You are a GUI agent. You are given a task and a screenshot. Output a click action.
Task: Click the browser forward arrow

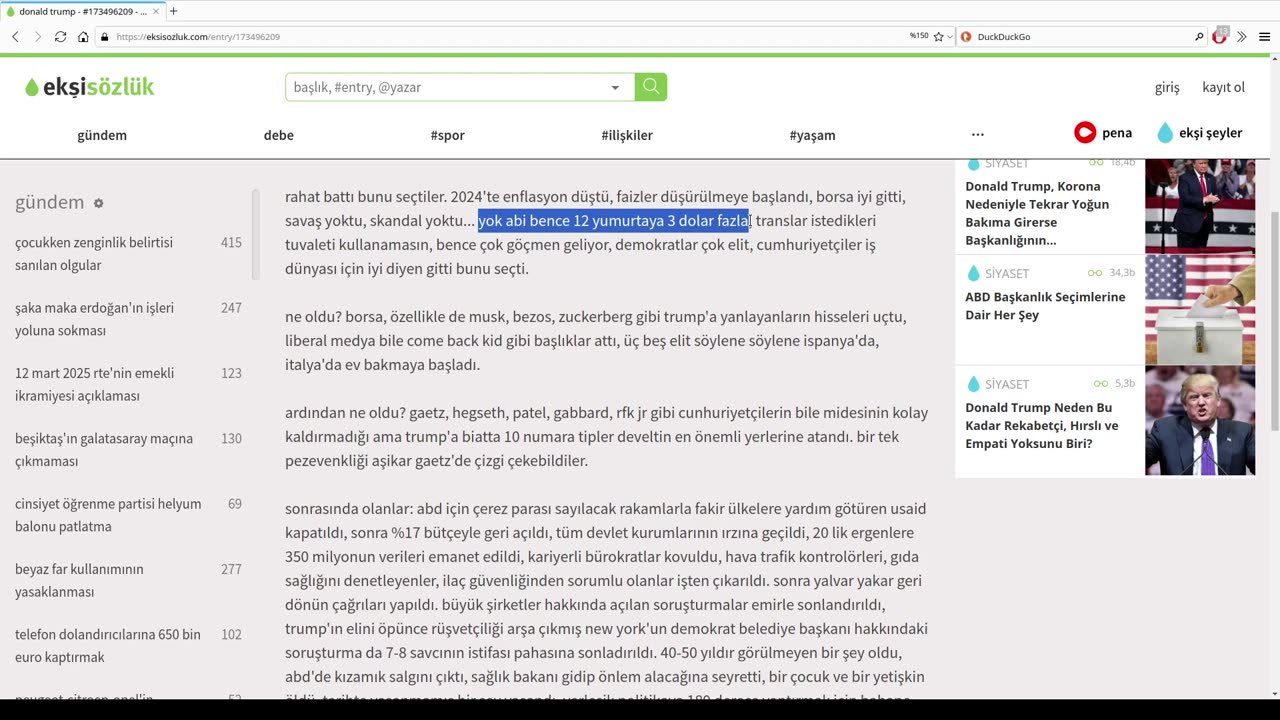38,37
